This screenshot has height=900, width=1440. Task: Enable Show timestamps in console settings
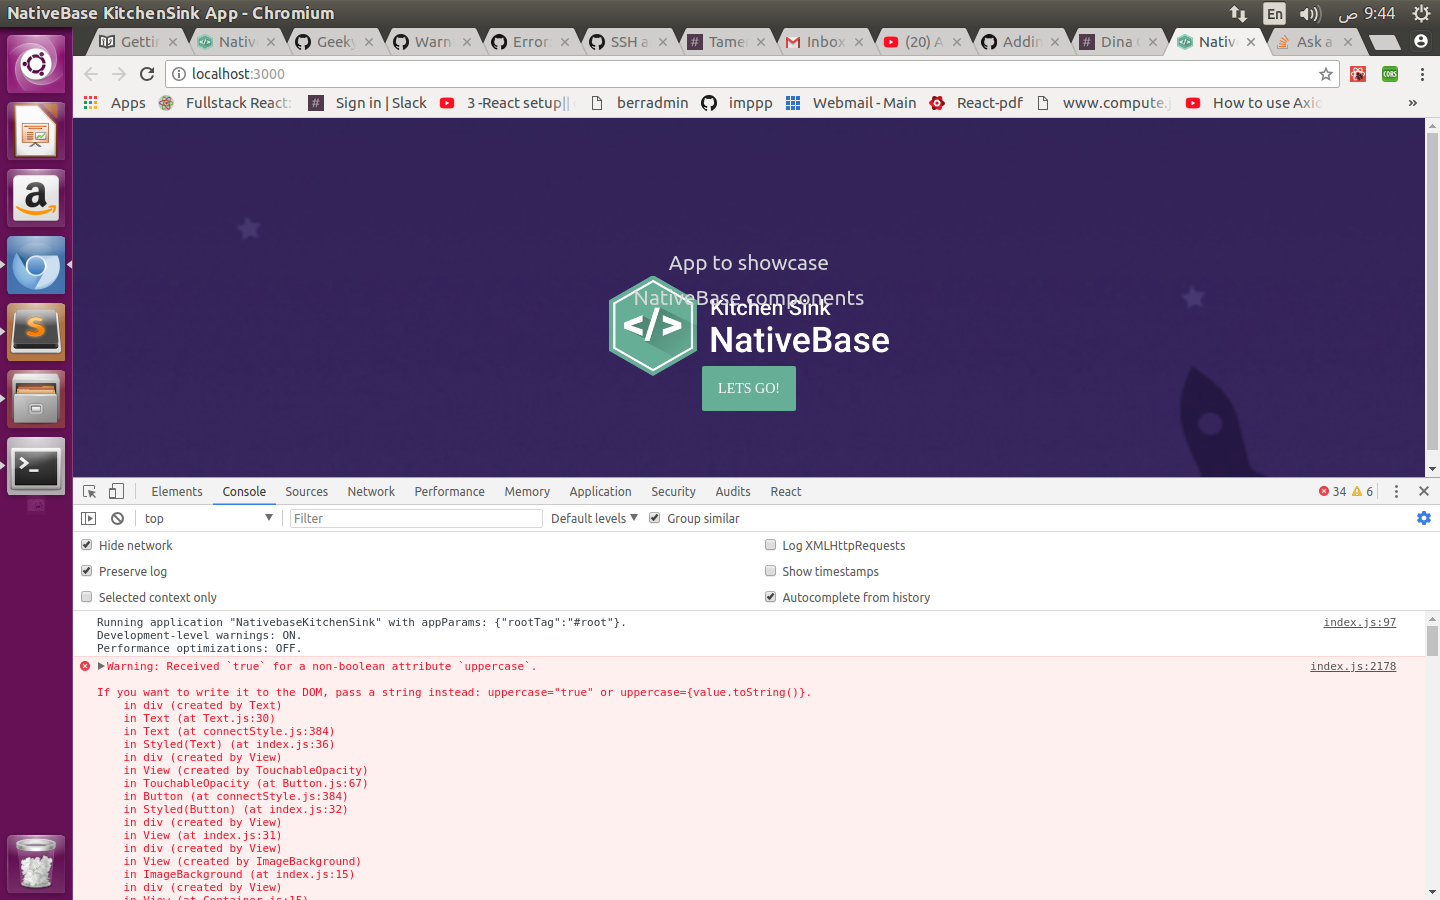[x=770, y=571]
